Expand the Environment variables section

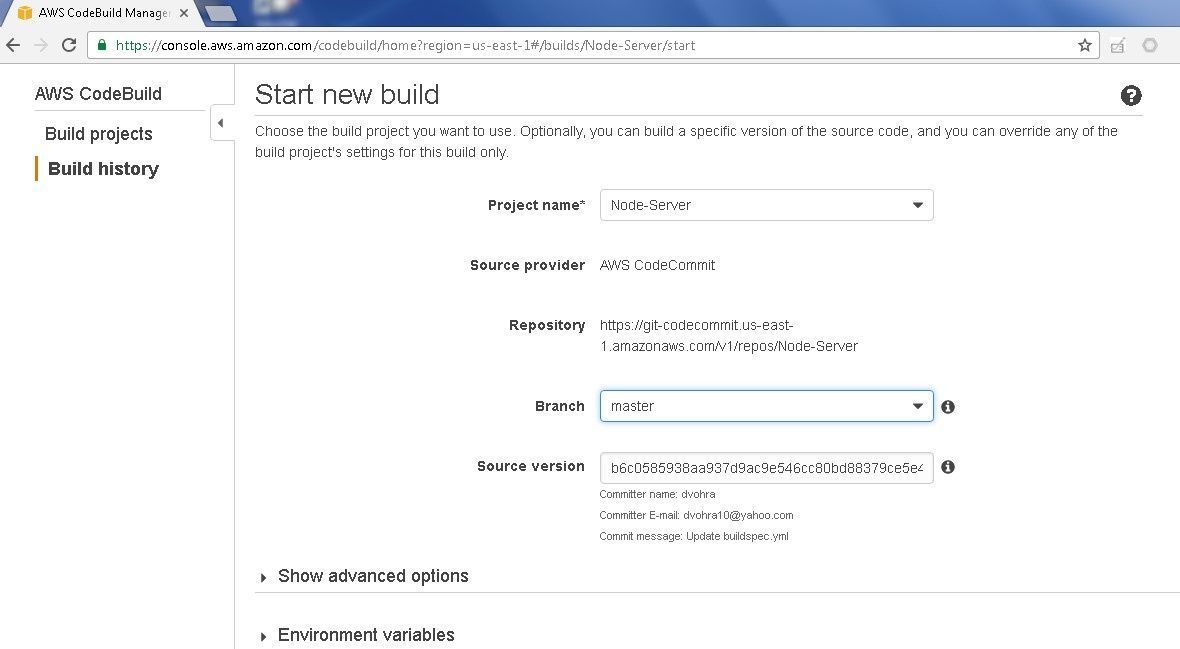357,635
